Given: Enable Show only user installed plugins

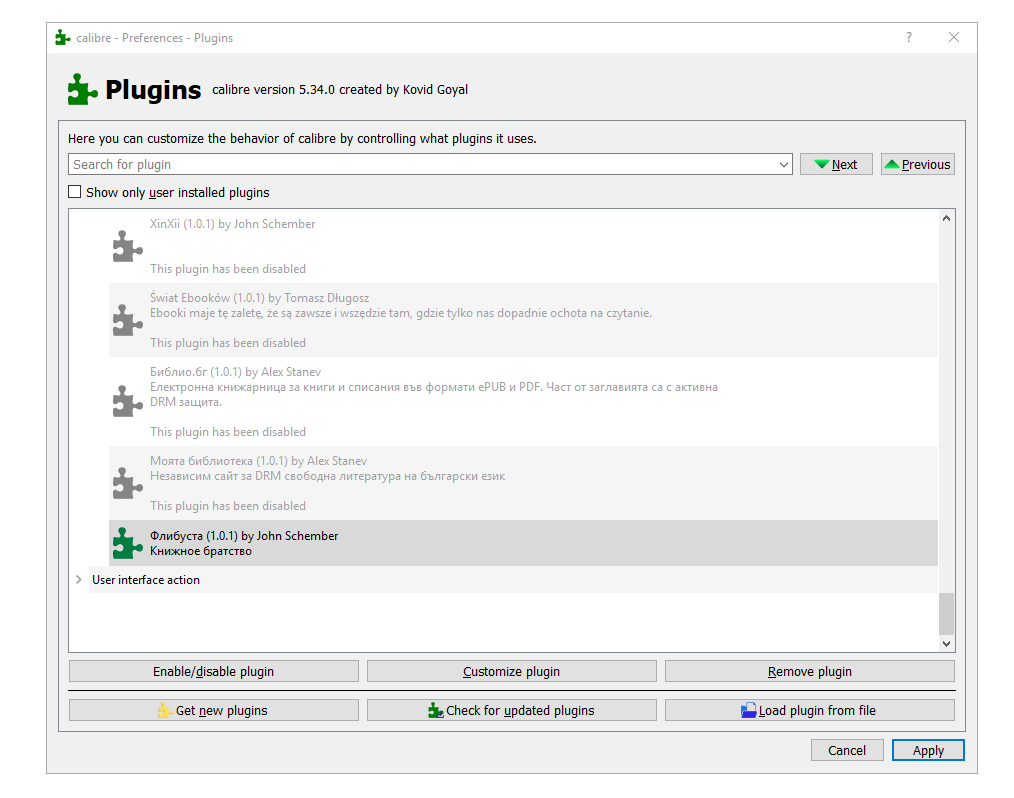Looking at the screenshot, I should click(x=75, y=192).
